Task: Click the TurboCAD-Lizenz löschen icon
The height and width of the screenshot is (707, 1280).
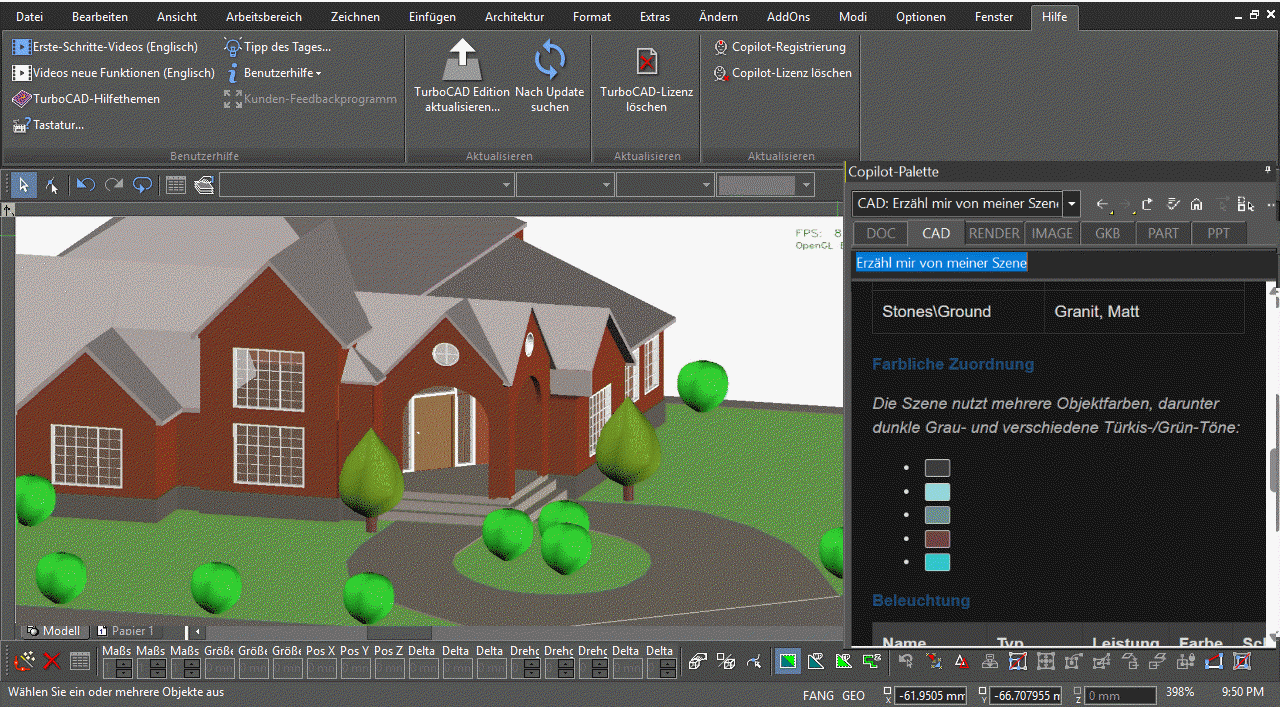Action: click(647, 62)
